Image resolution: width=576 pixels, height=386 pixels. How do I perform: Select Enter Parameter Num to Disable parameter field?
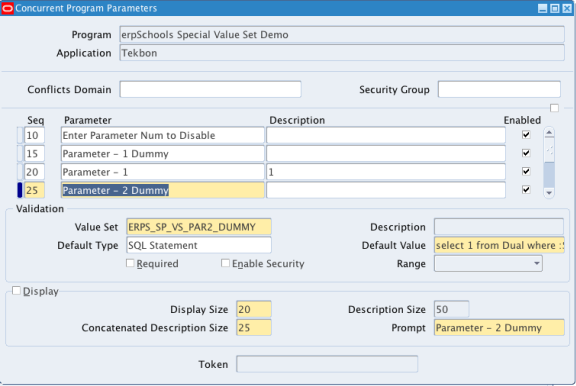coord(162,135)
